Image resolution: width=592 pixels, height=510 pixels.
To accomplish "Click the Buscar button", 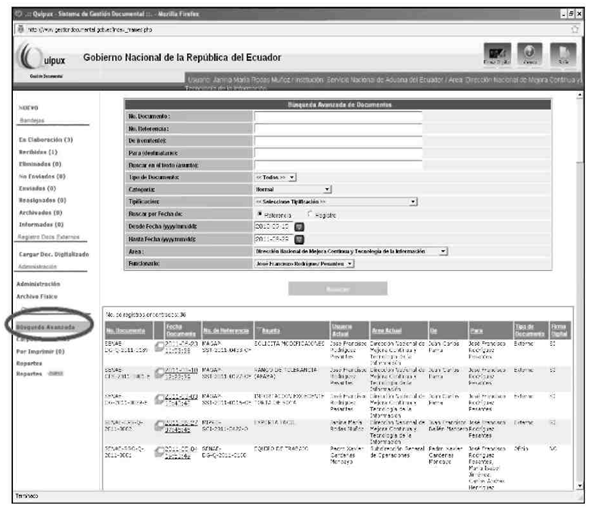I will 338,289.
